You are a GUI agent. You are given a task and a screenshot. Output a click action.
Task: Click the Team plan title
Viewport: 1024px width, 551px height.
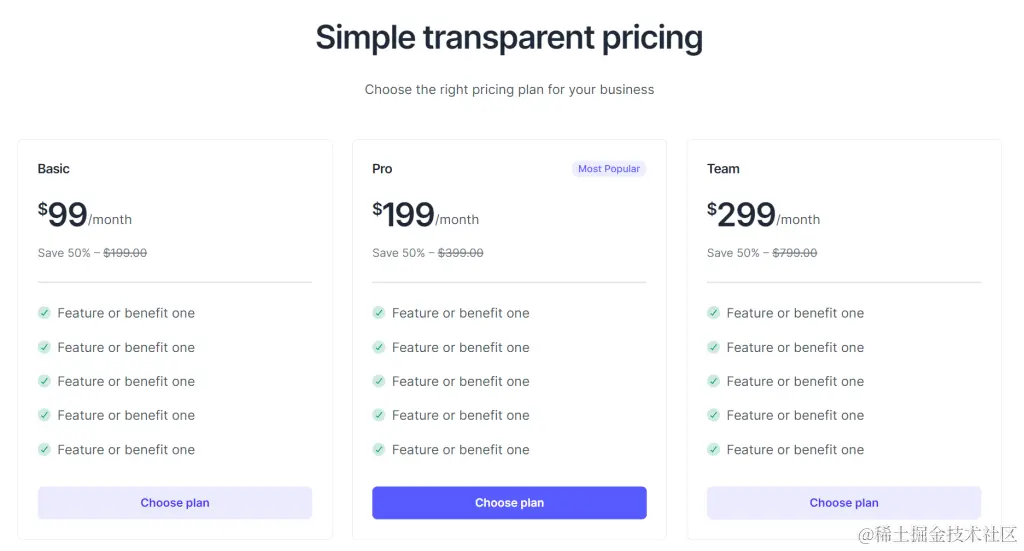[723, 169]
